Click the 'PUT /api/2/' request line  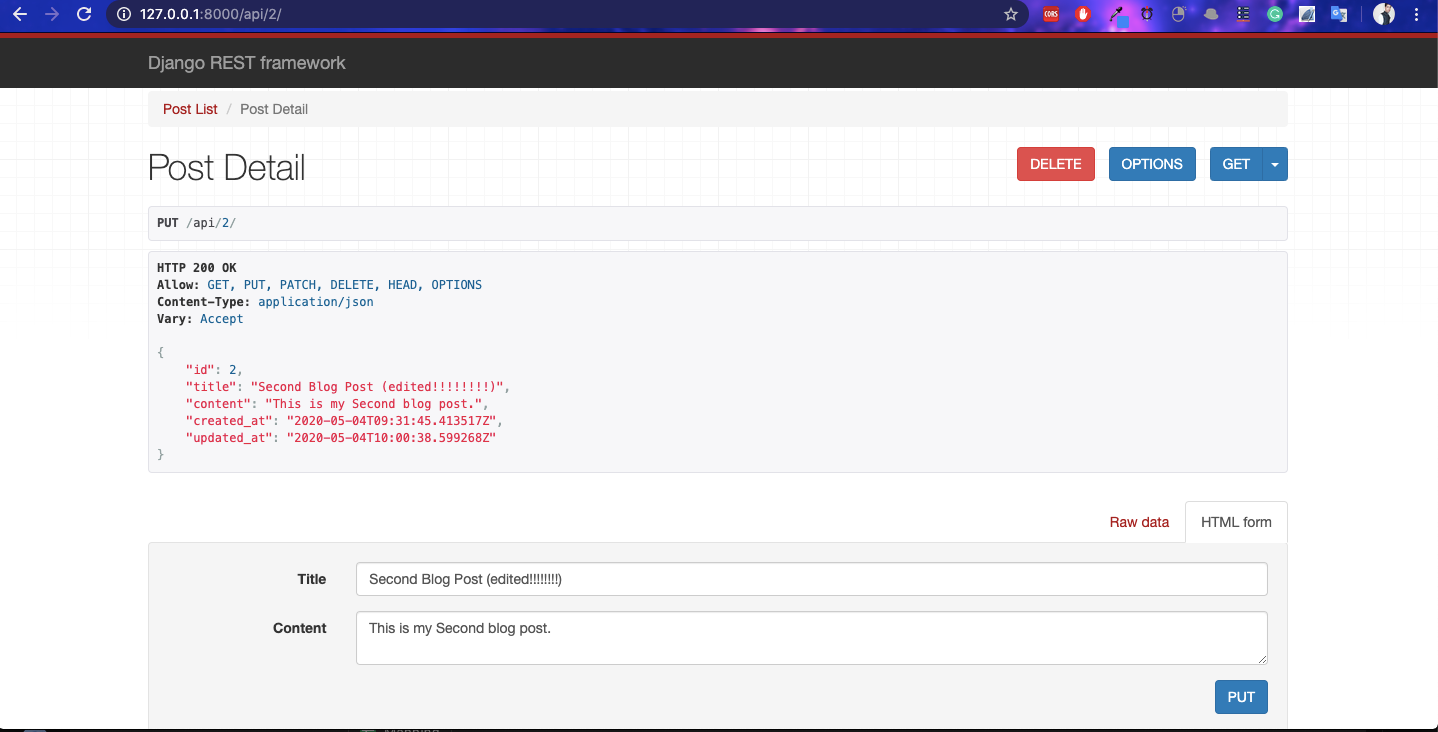197,223
